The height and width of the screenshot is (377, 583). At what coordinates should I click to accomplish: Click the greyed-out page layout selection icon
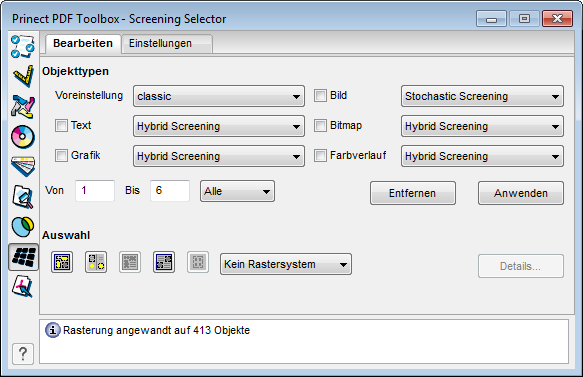pyautogui.click(x=130, y=262)
